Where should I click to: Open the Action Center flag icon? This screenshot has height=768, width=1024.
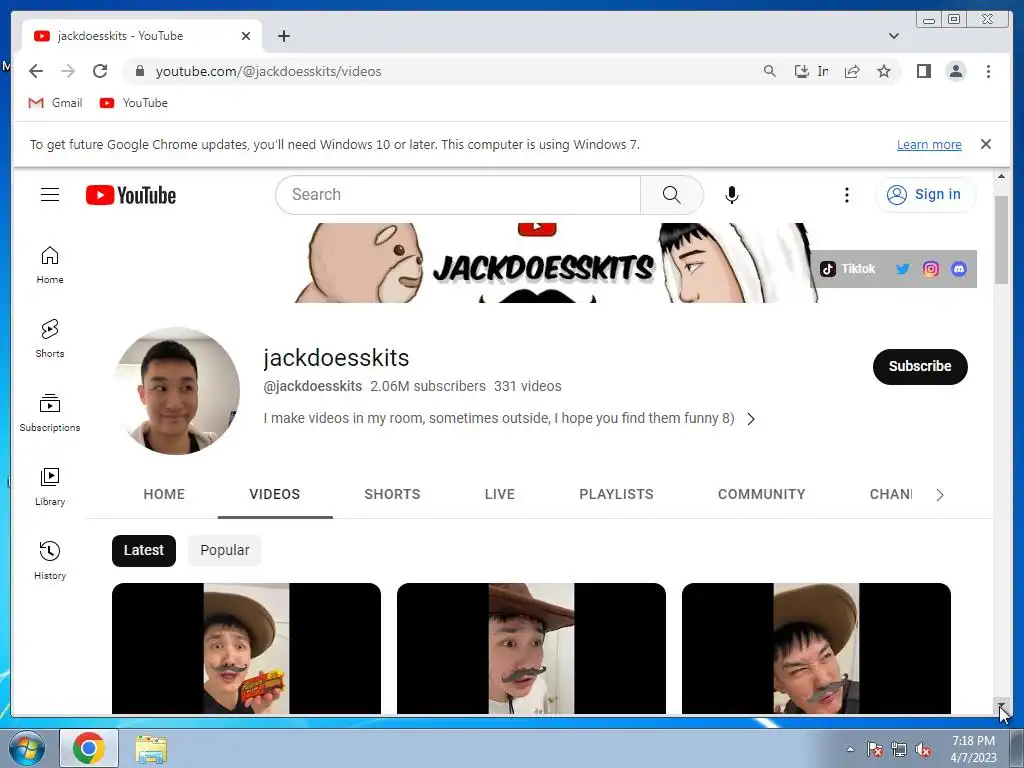point(875,750)
